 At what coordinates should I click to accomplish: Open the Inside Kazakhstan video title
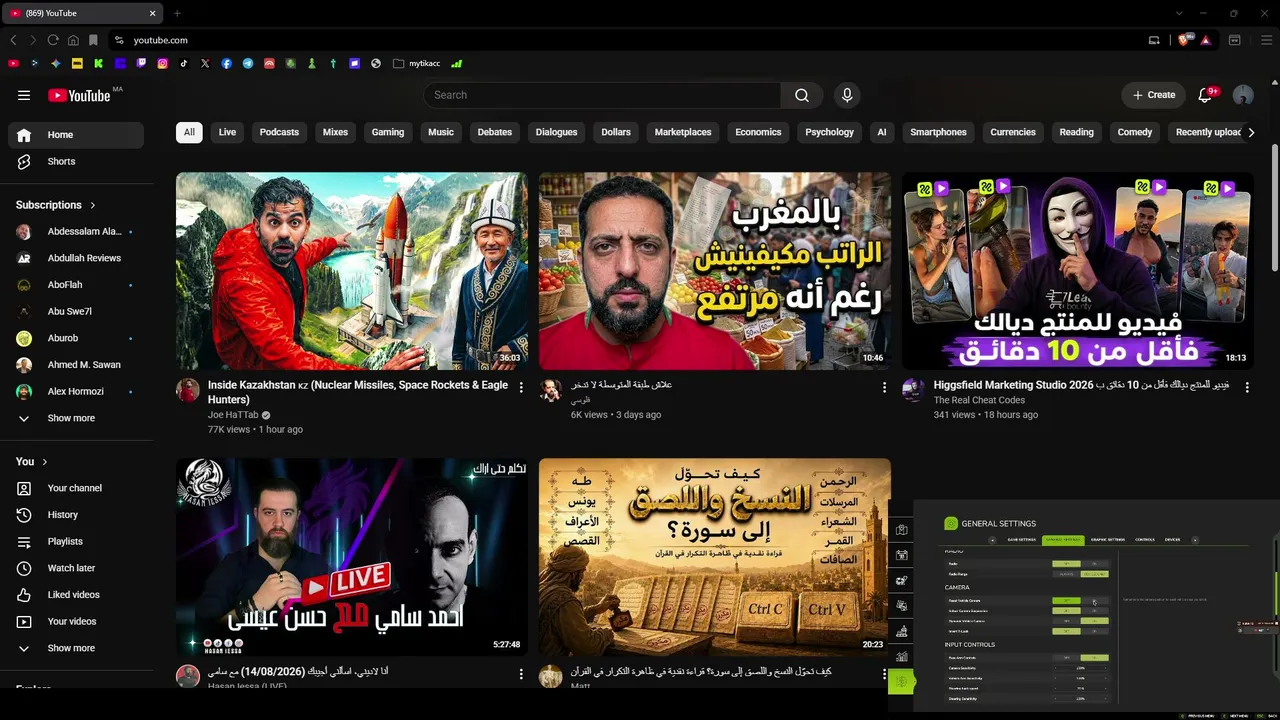coord(358,392)
